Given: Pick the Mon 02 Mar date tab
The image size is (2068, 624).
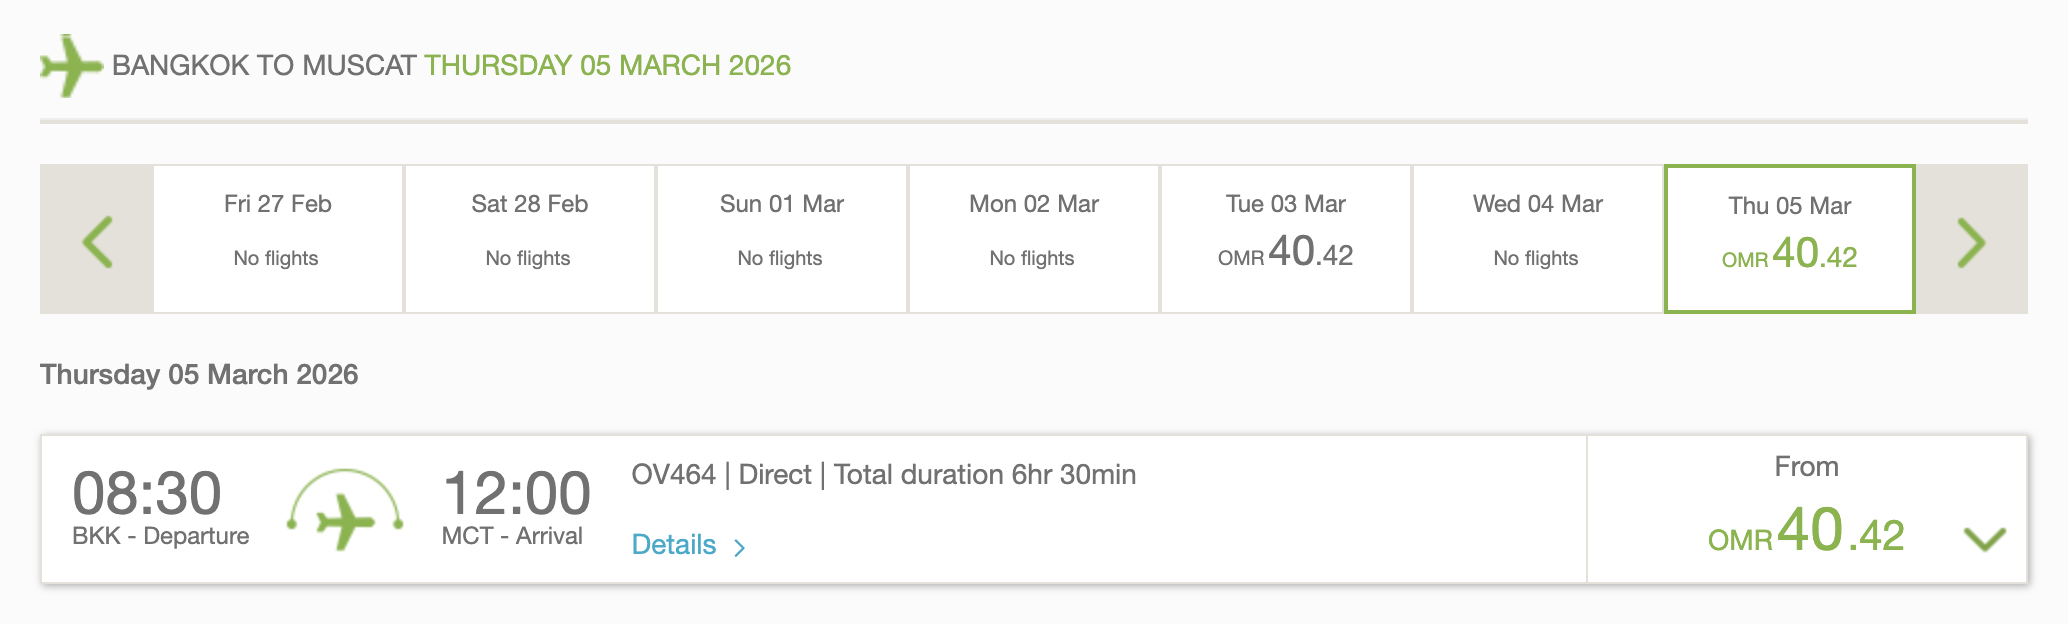Looking at the screenshot, I should click(1034, 239).
